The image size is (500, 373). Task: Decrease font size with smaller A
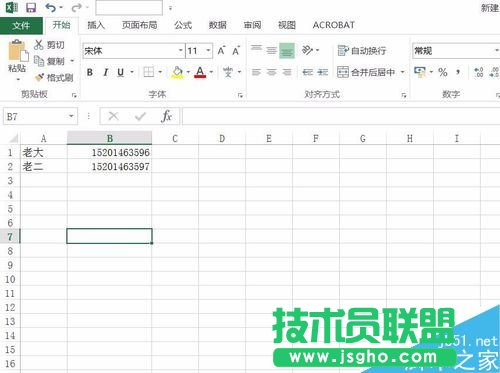point(236,50)
